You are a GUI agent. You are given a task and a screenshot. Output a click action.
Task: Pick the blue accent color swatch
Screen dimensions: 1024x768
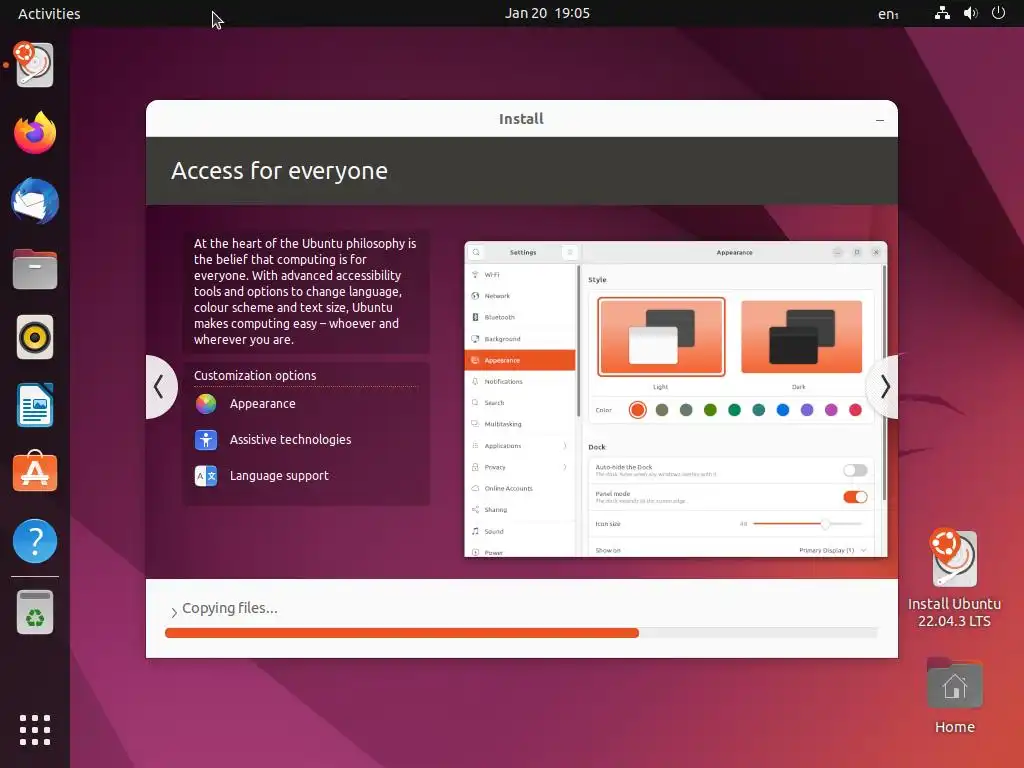[782, 410]
